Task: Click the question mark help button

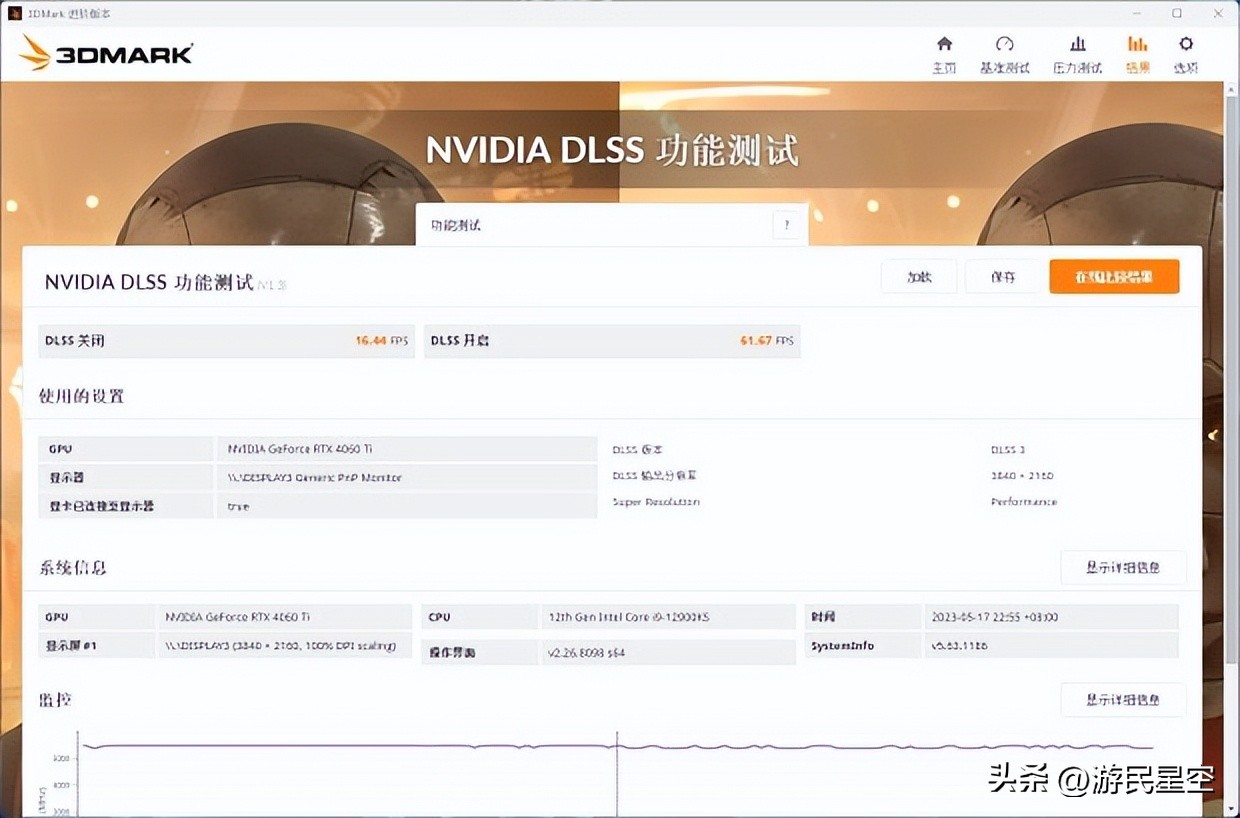Action: tap(787, 225)
